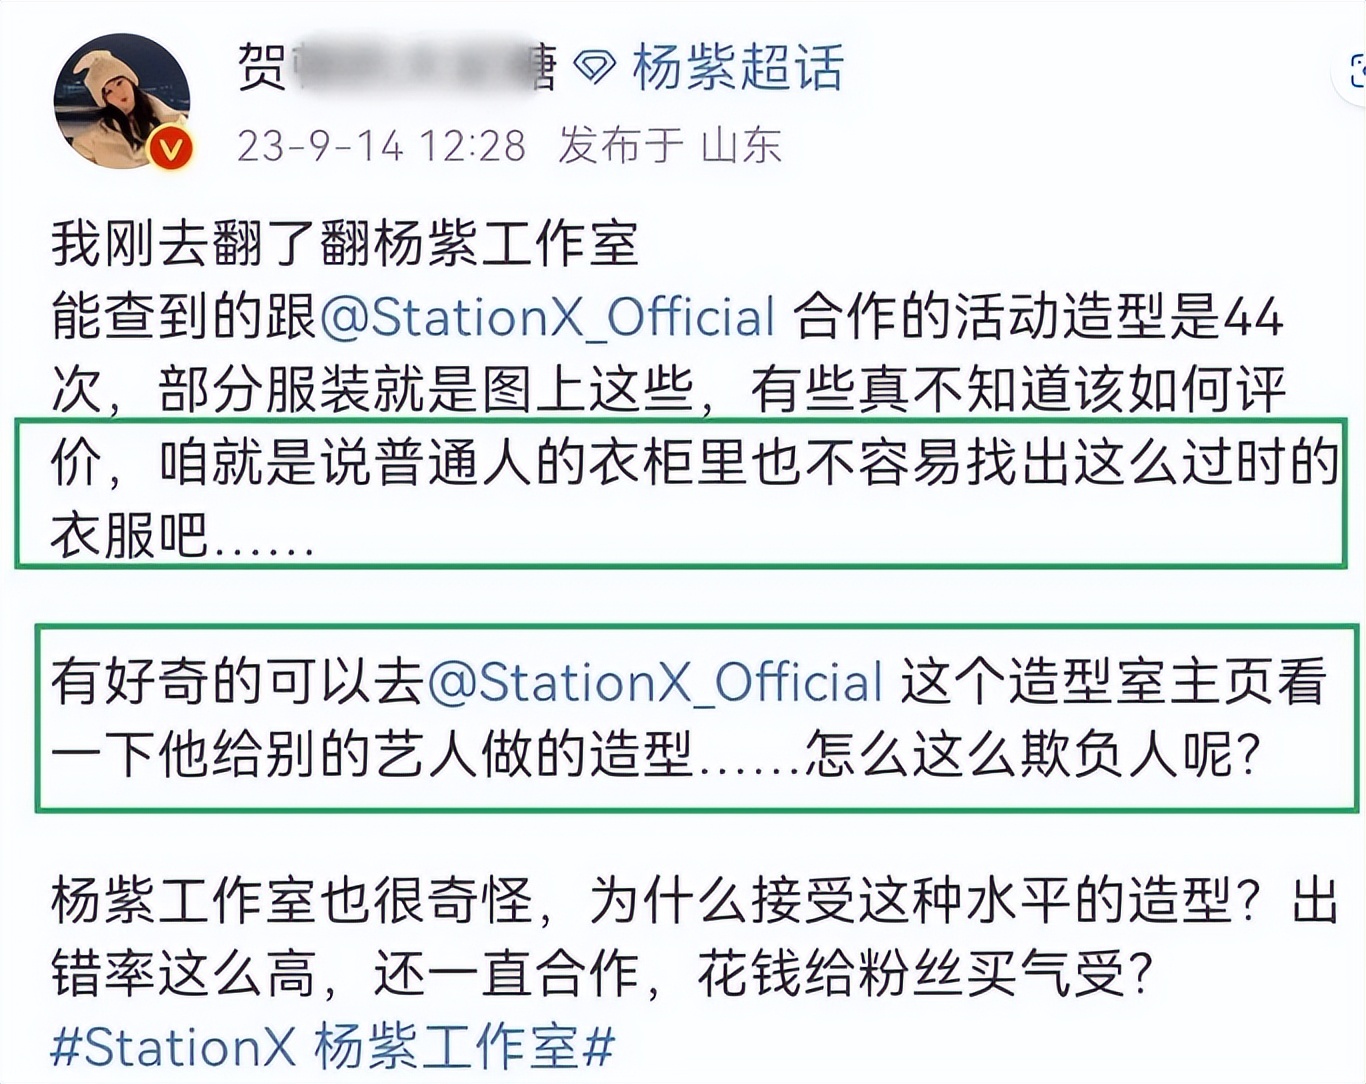Click the 23-9-14 12:28 post timestamp
1366x1084 pixels.
[x=381, y=146]
